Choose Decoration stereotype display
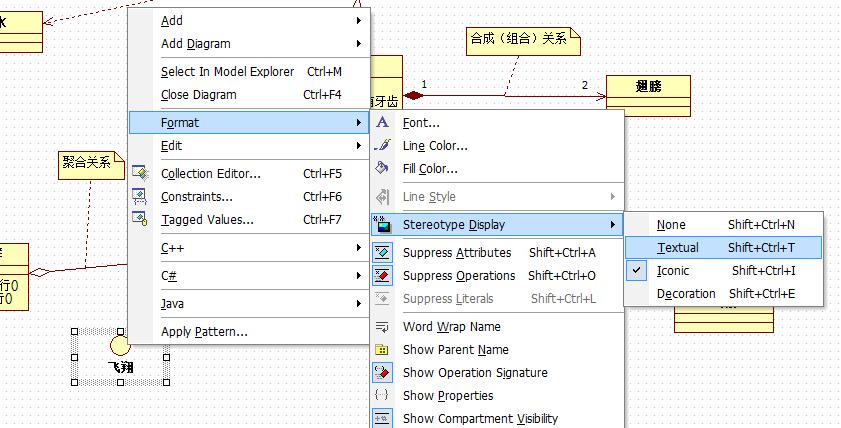Screen dimensions: 841x428 (724, 293)
